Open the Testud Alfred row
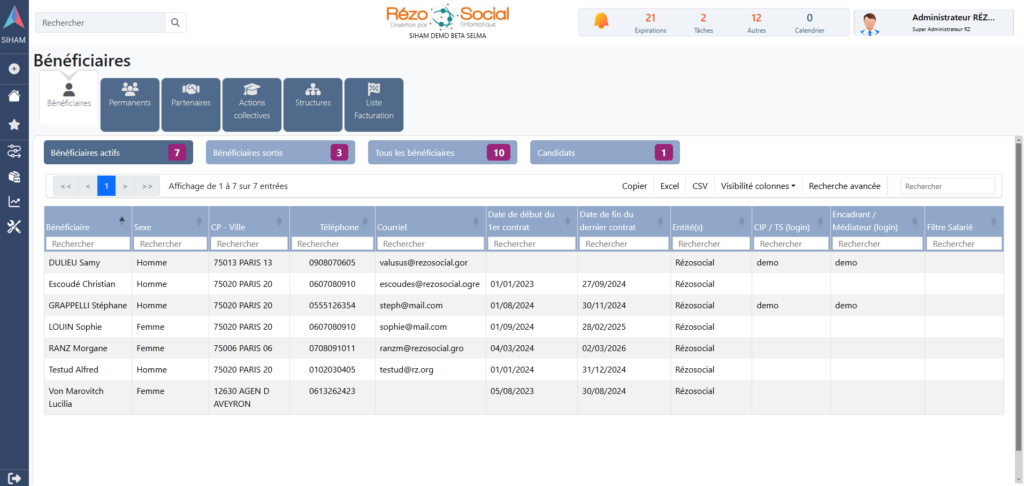Viewport: 1024px width, 486px height. pyautogui.click(x=524, y=369)
